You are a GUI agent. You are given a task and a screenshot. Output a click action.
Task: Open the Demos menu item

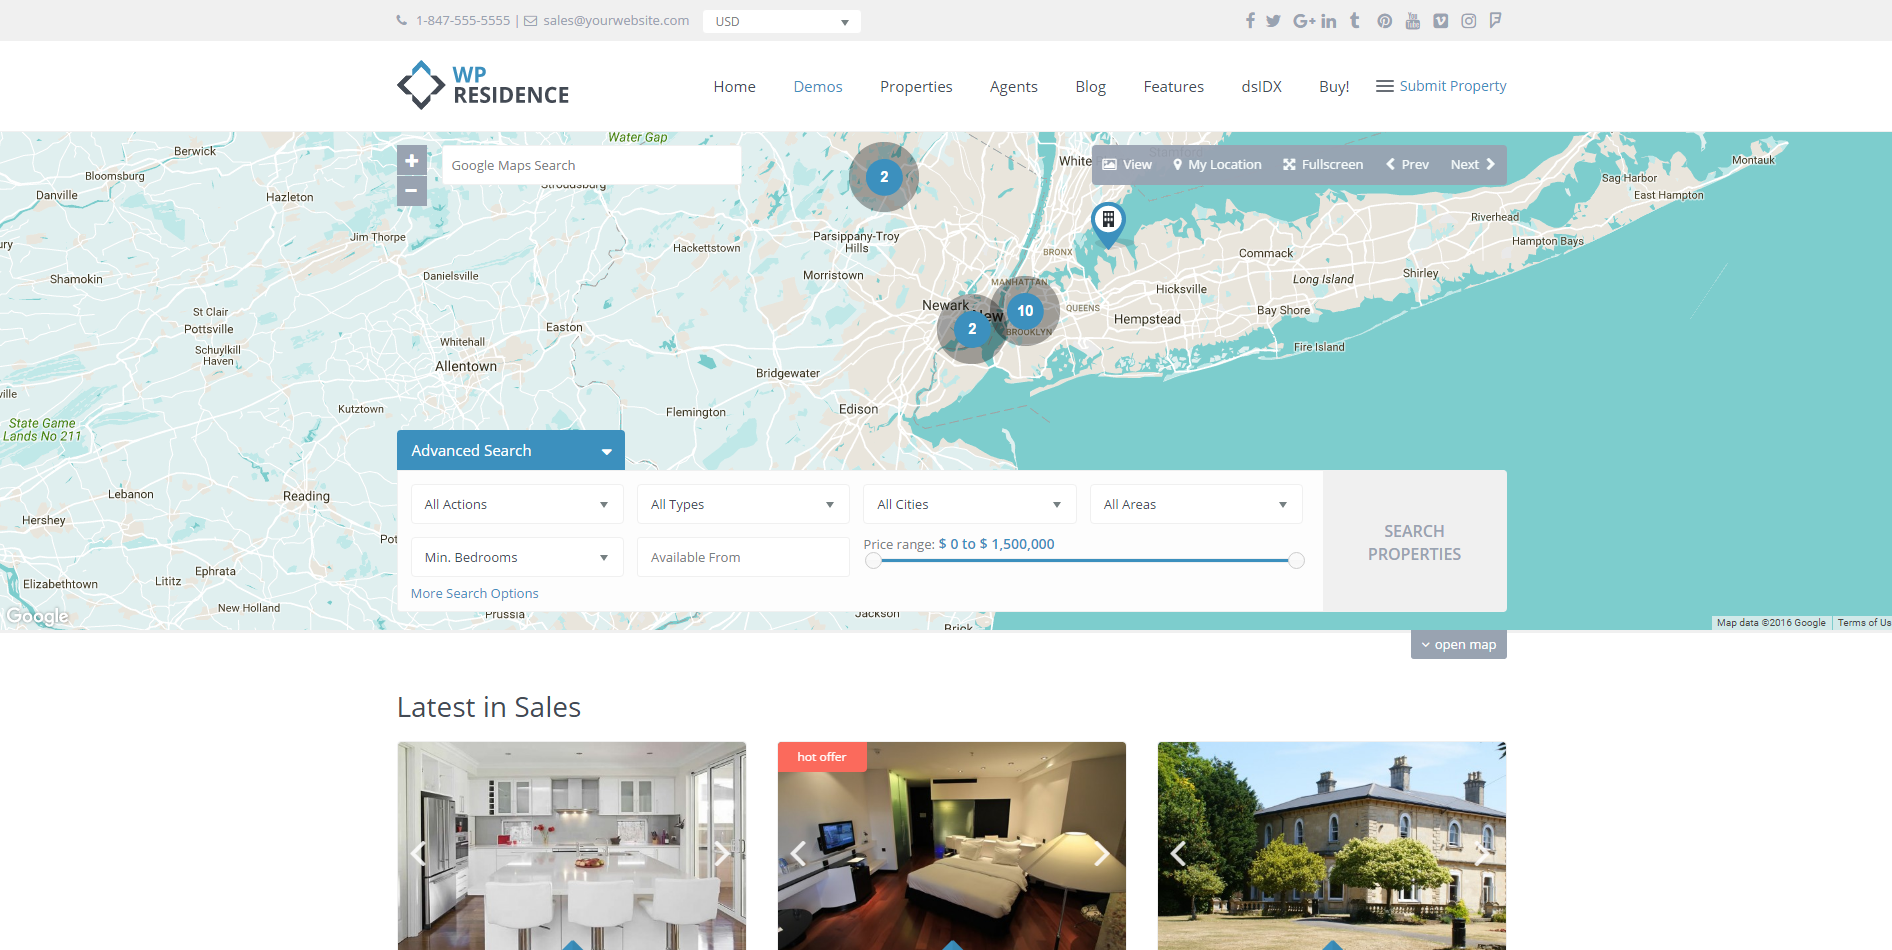pyautogui.click(x=818, y=87)
